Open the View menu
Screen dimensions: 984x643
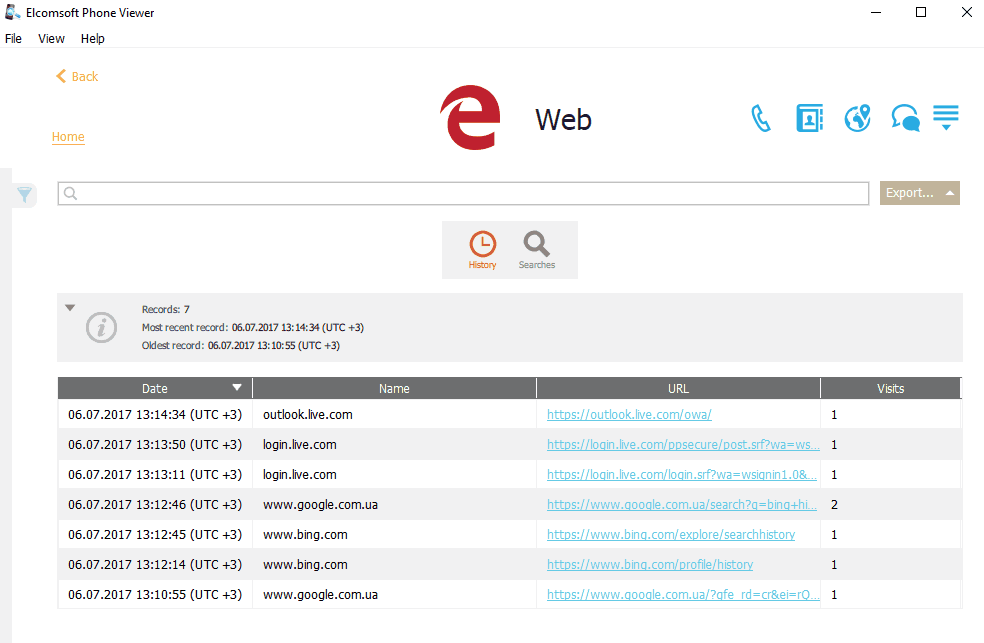51,39
